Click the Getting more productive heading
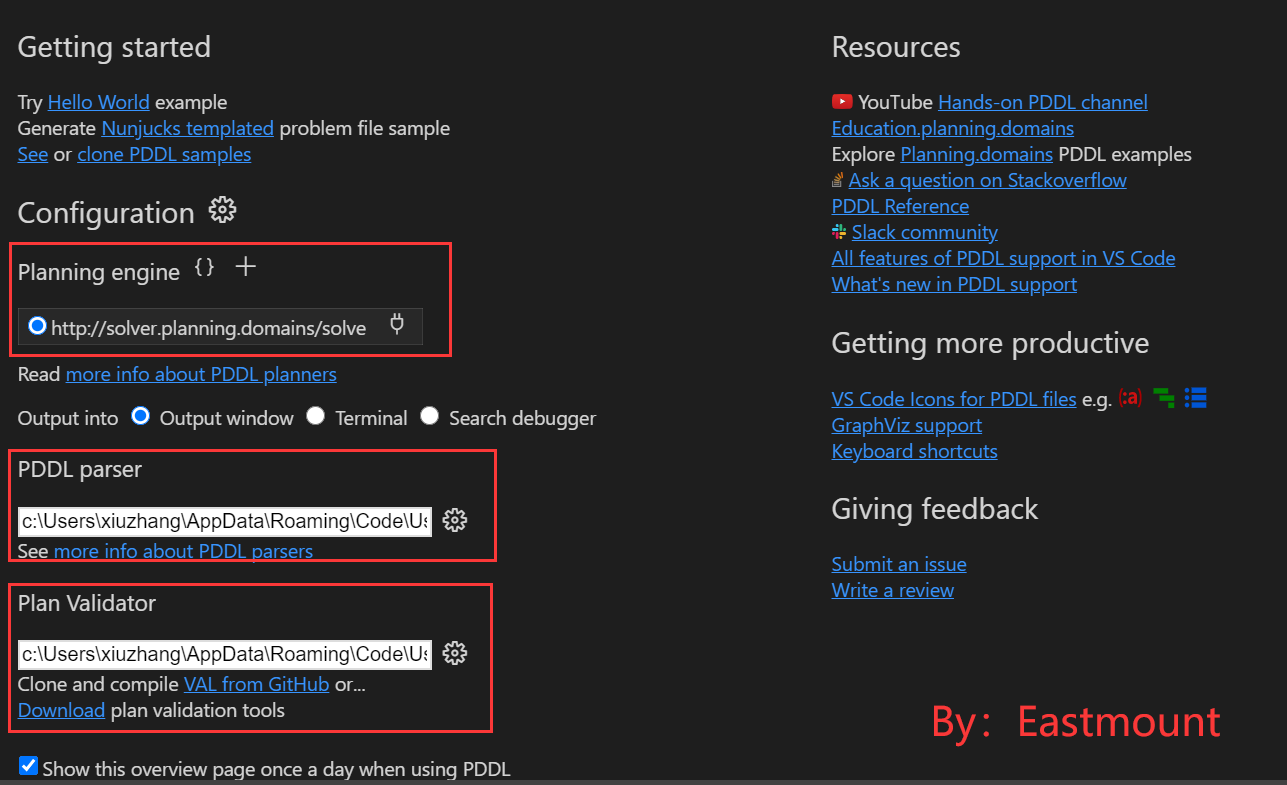Viewport: 1287px width, 785px height. 990,343
